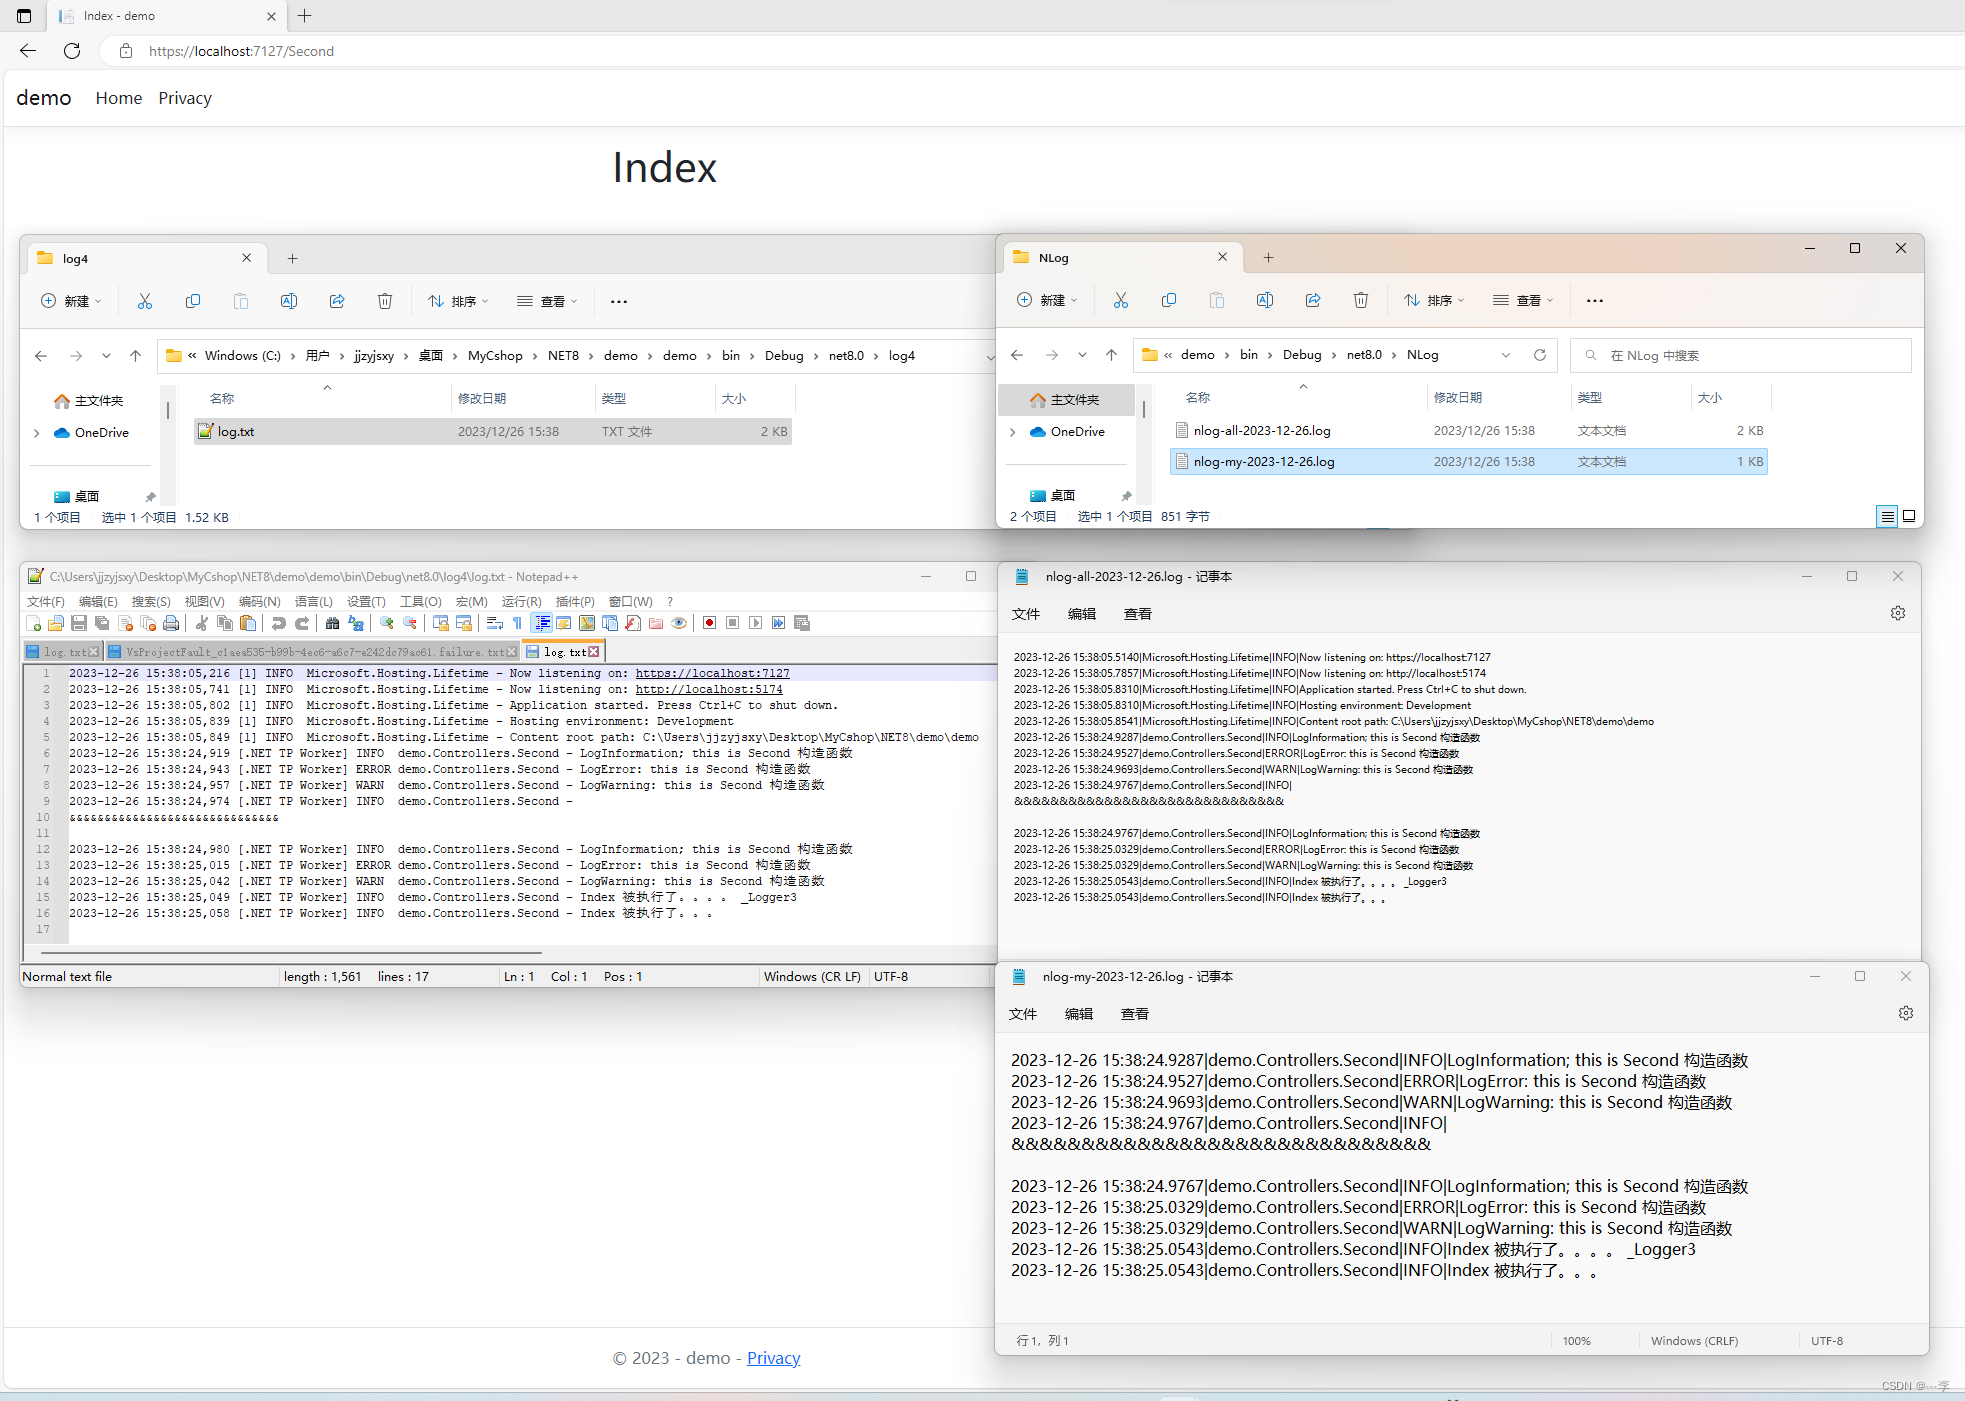Click the Open file icon in Notepad++ toolbar
Screen dimensions: 1965x1401
pyautogui.click(x=56, y=623)
